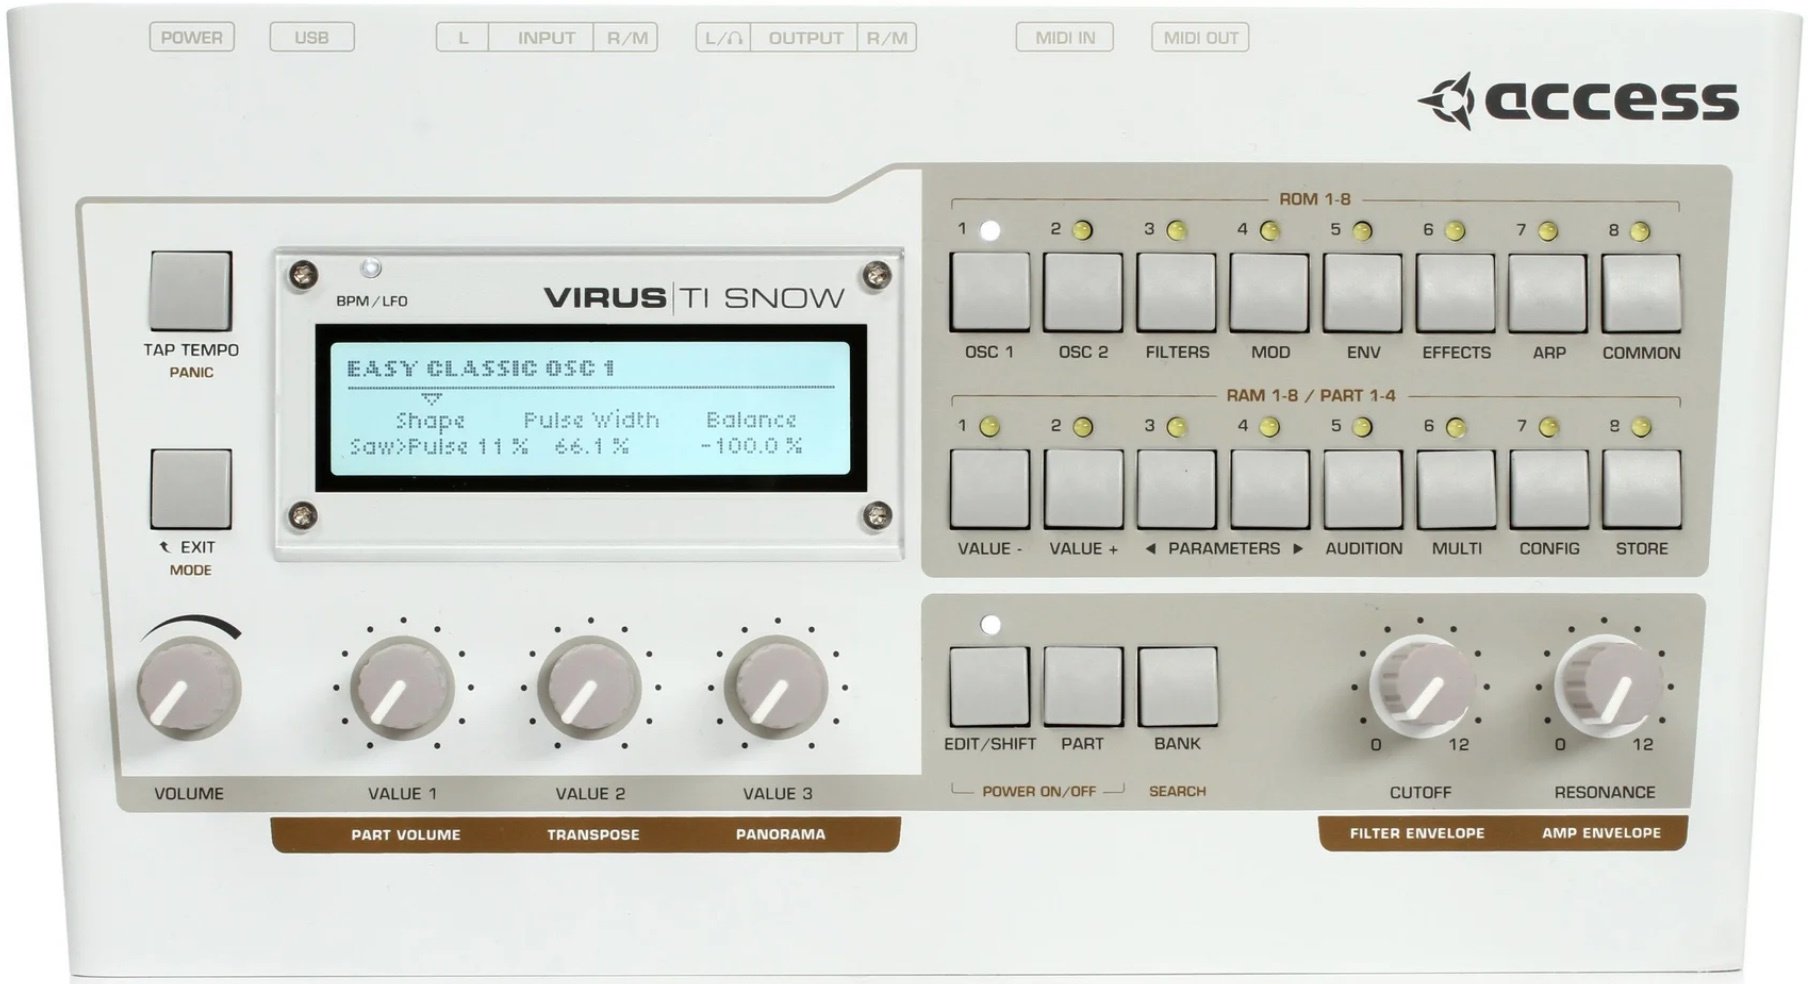The image size is (1808, 984).
Task: Click the FILTER ENVELOPE label
Action: (x=1417, y=833)
